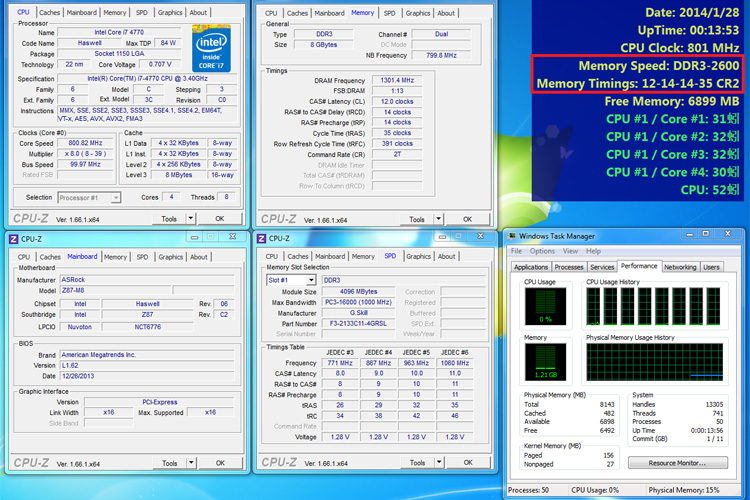Select Mainboard tab in the CPU window

pos(81,12)
